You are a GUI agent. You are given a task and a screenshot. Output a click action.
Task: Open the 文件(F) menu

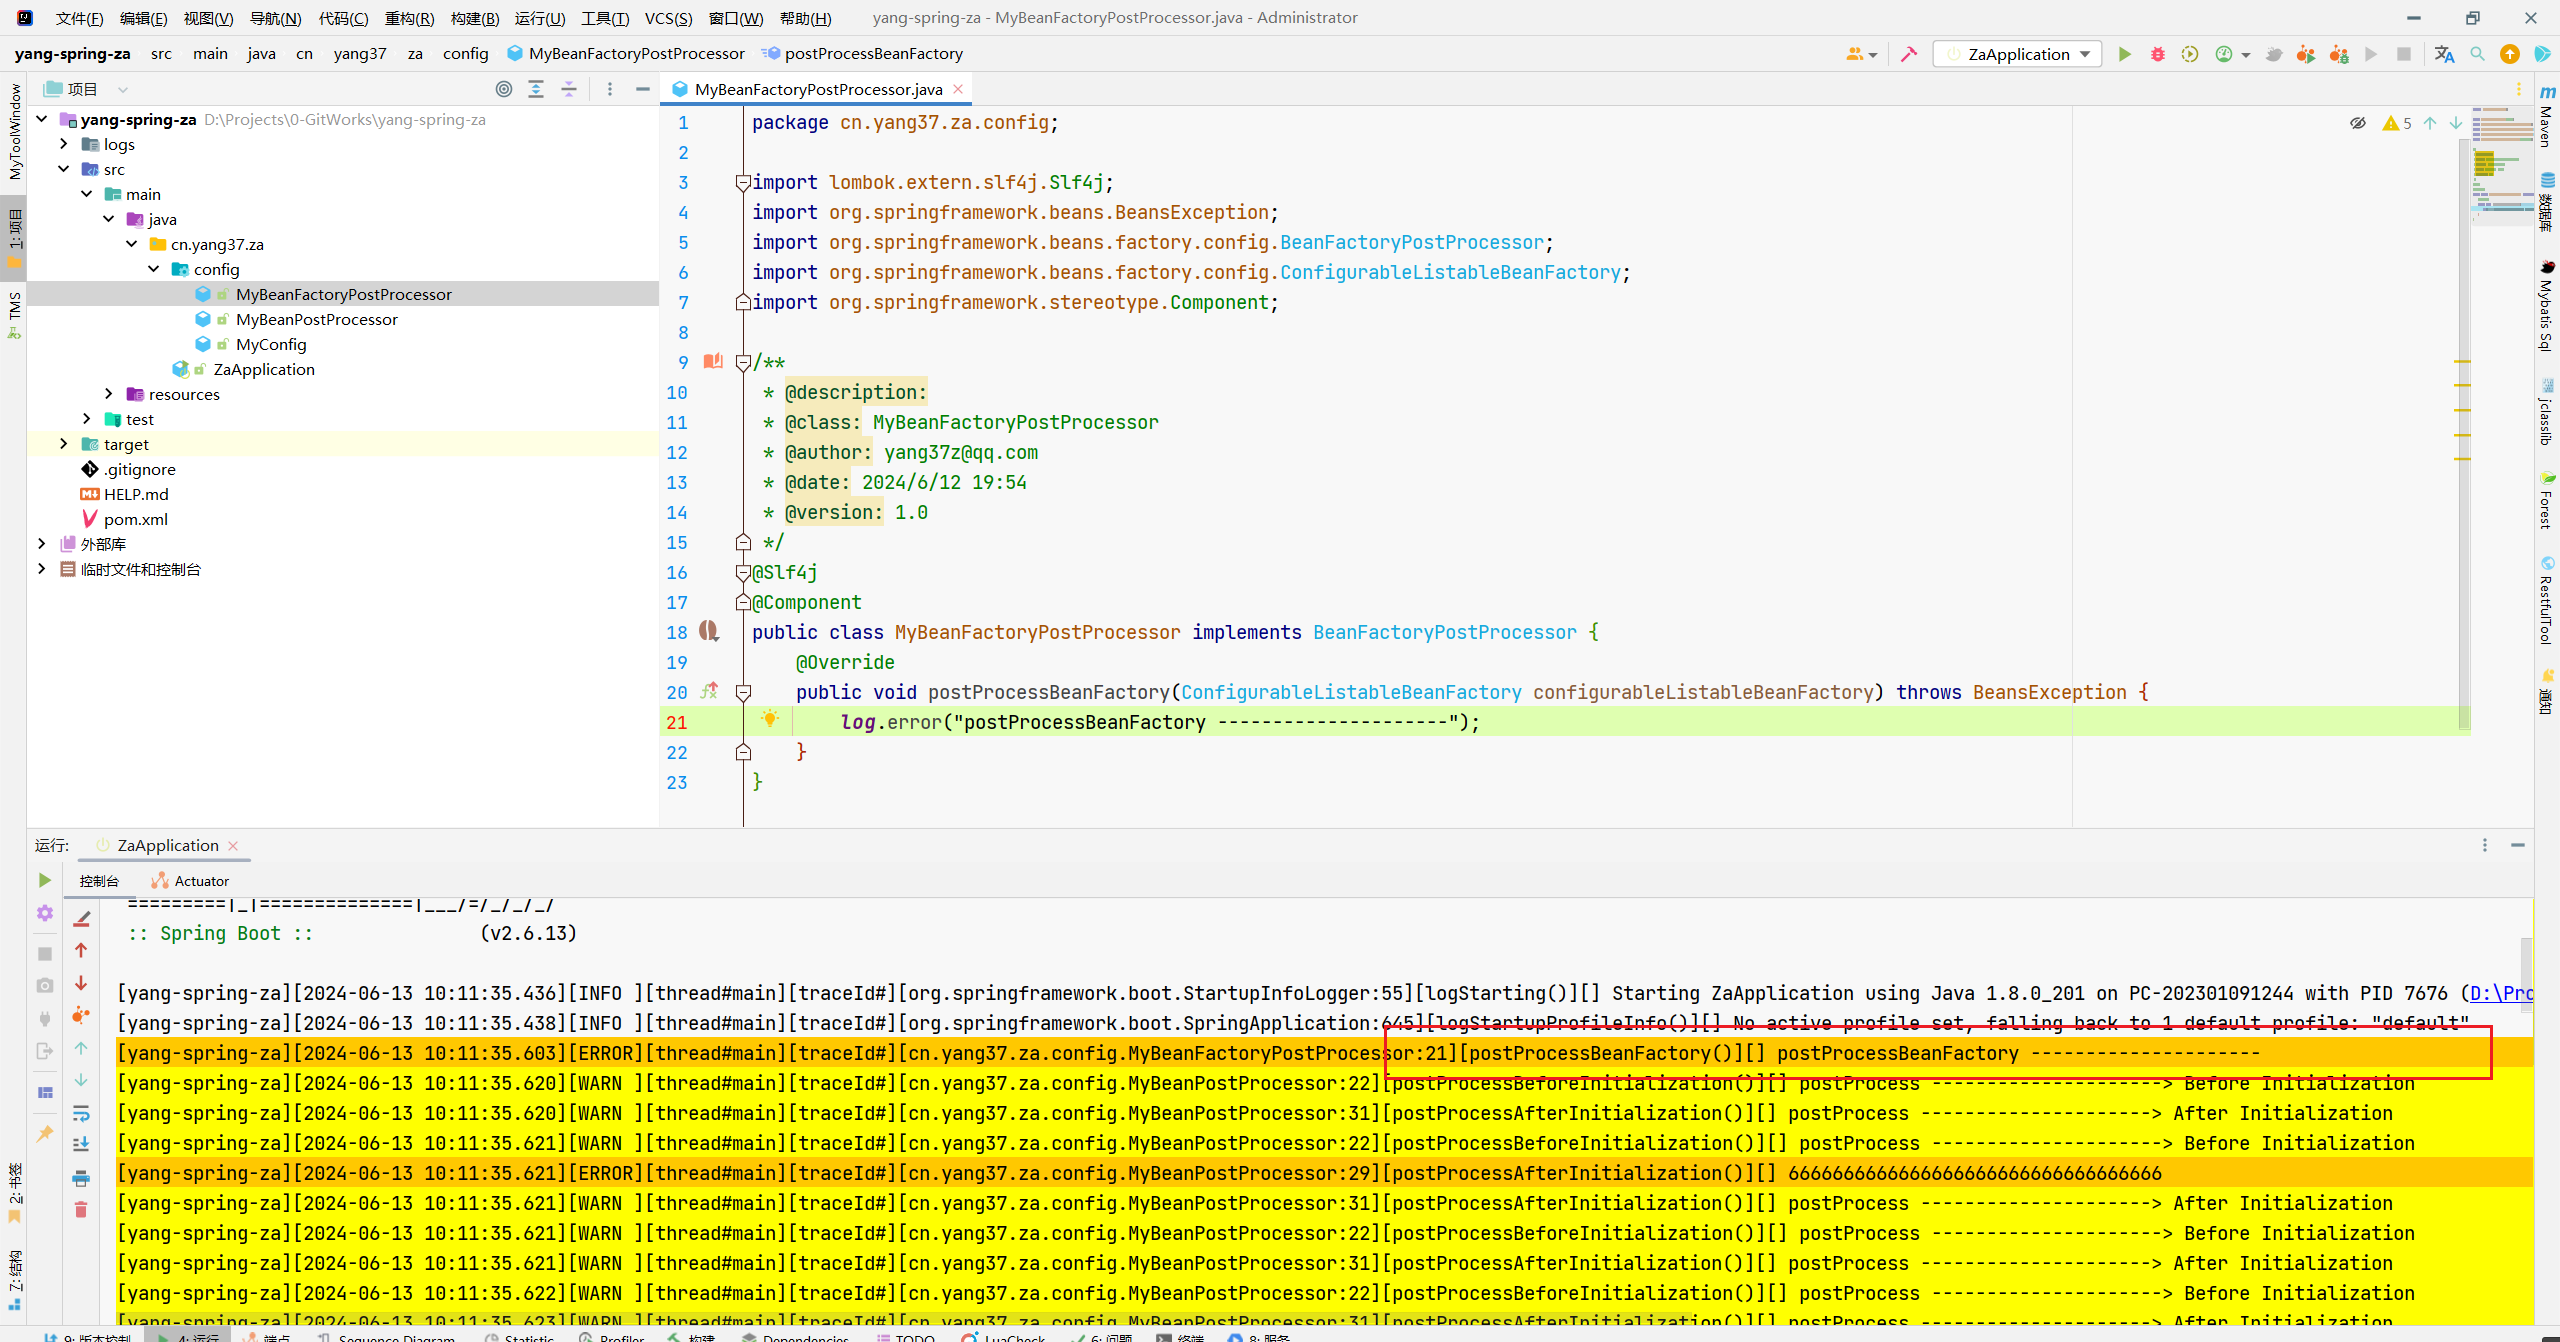pyautogui.click(x=79, y=18)
